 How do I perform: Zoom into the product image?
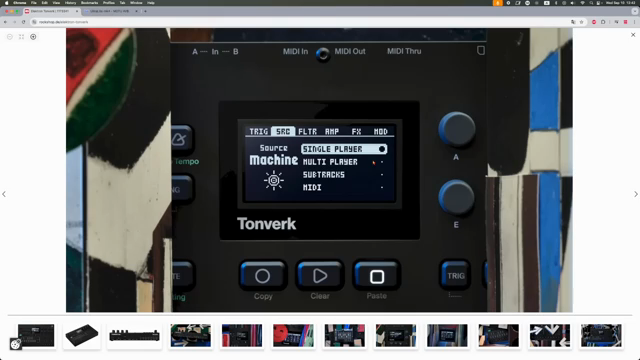[x=33, y=37]
